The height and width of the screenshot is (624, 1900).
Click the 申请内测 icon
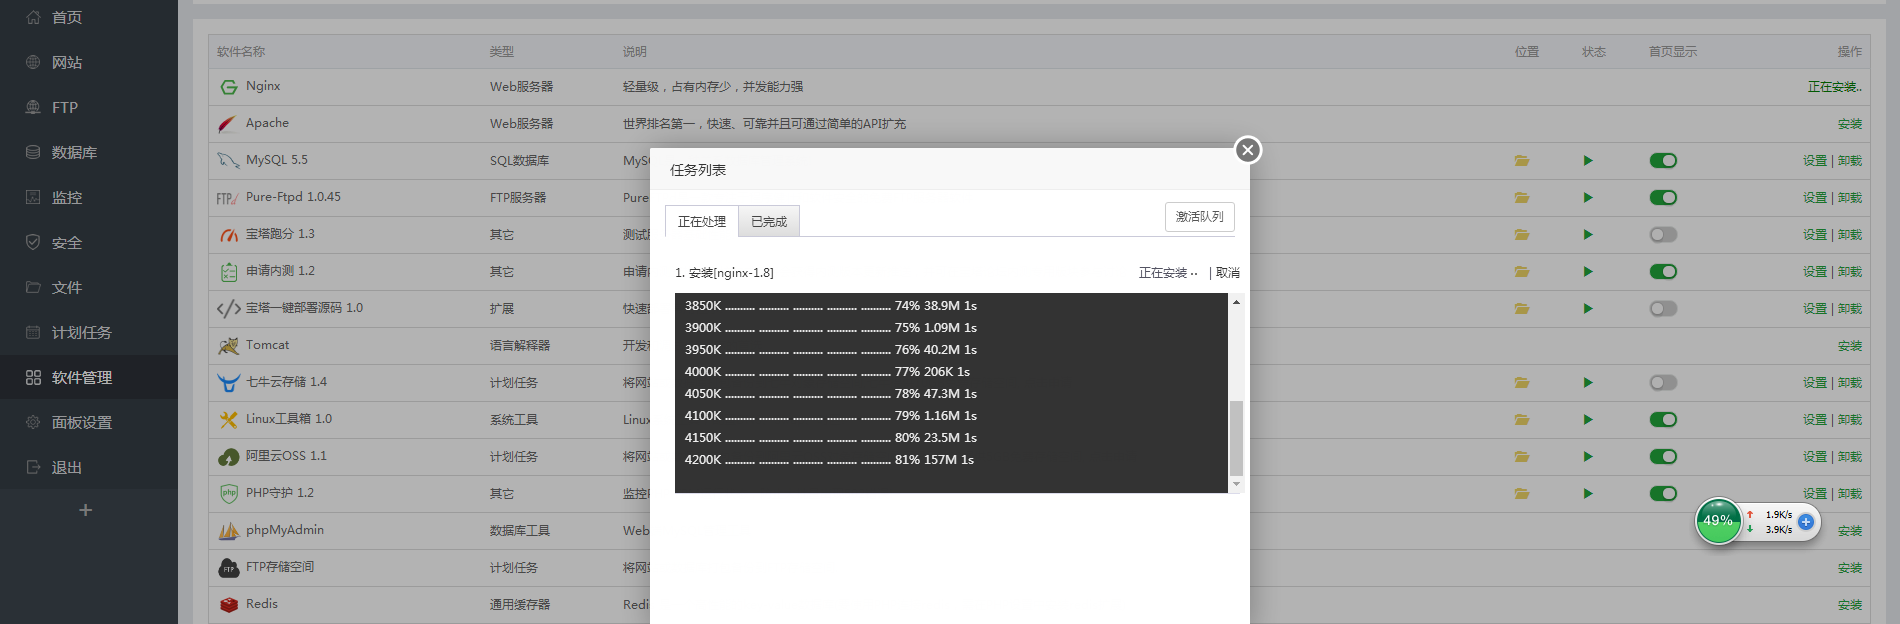(x=229, y=272)
